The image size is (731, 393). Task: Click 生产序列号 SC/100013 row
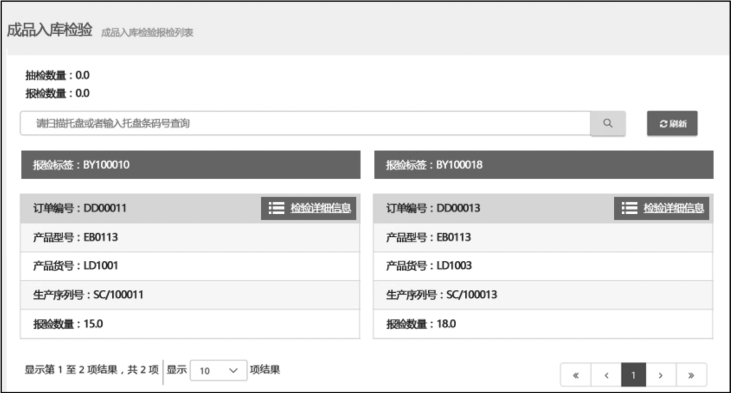pos(543,295)
